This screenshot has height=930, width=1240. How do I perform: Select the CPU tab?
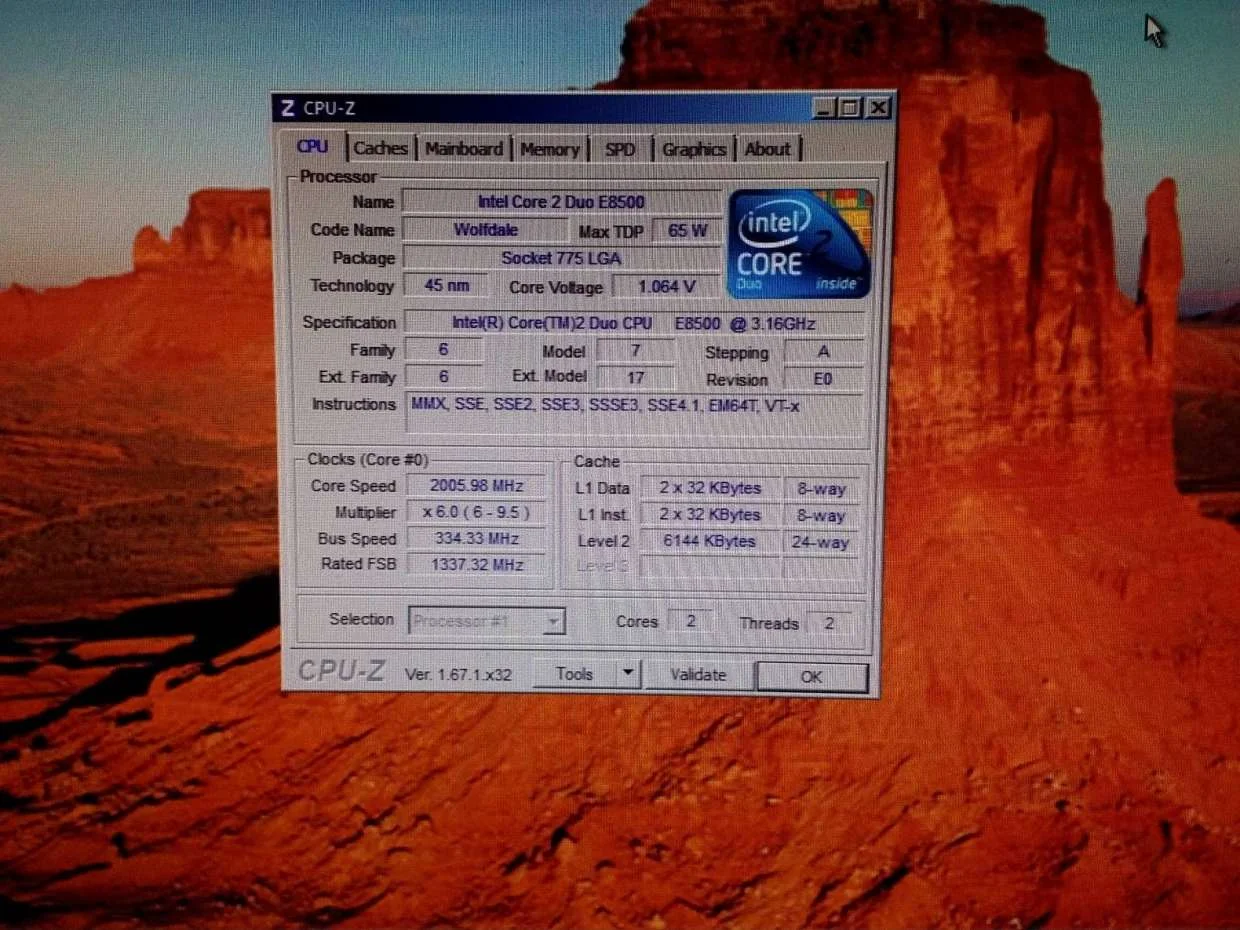pyautogui.click(x=312, y=146)
